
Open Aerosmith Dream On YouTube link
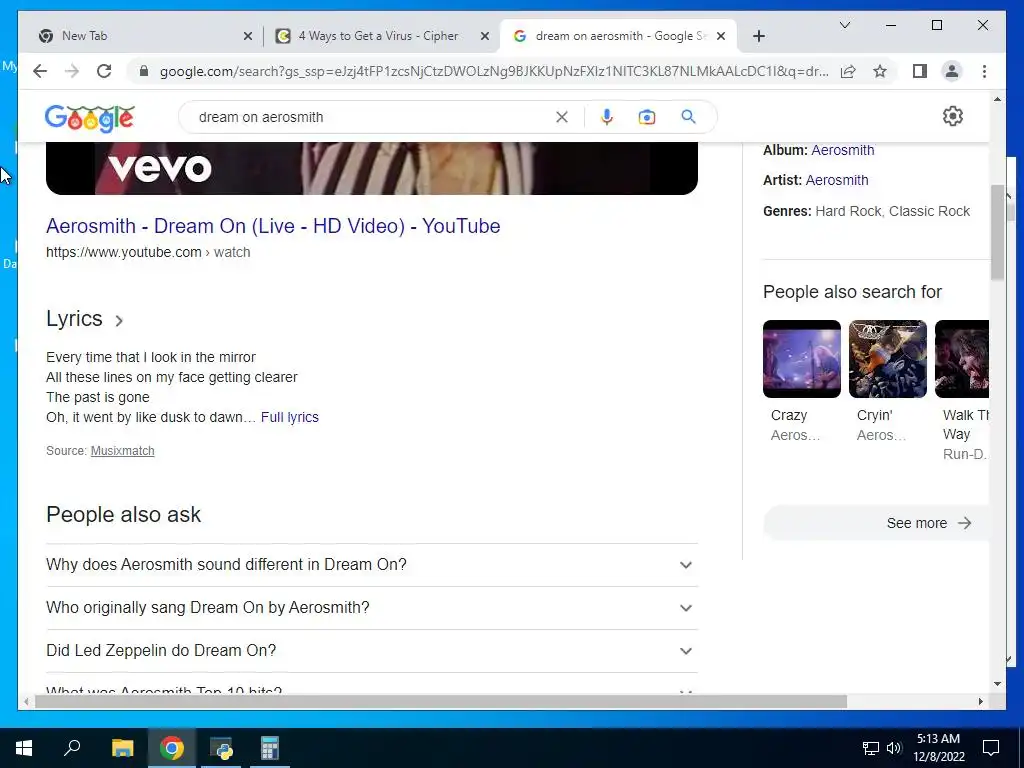click(x=273, y=226)
